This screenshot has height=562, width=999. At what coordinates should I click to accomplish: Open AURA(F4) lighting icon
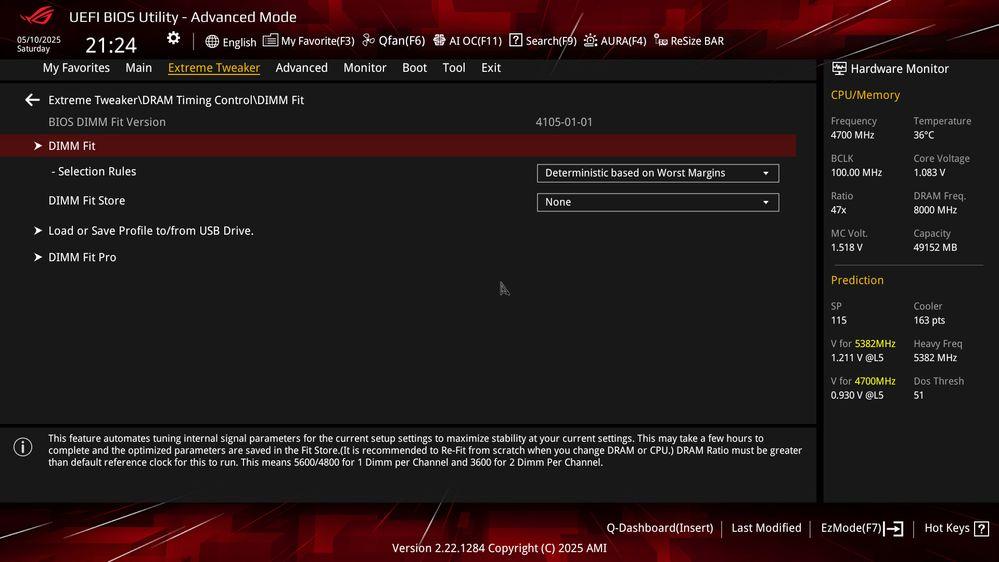[591, 40]
